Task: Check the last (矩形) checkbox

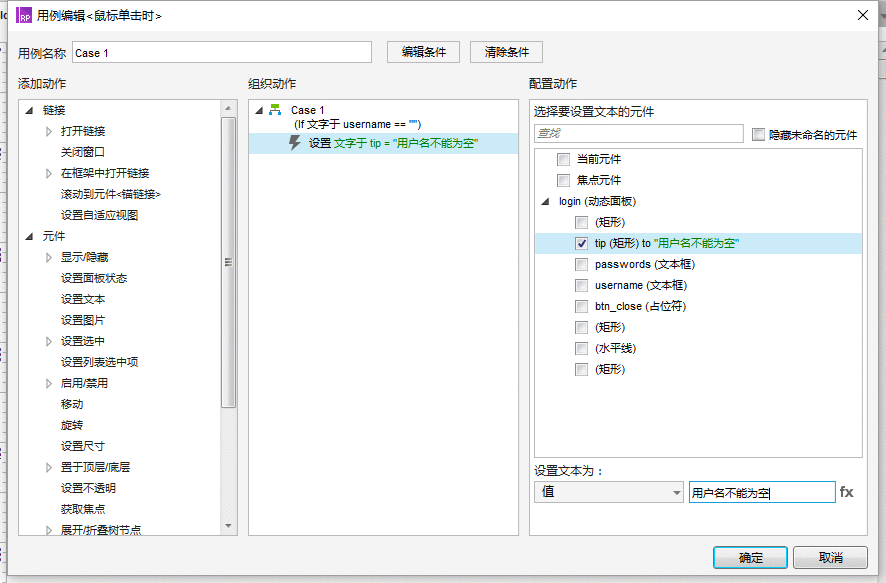Action: (x=581, y=369)
